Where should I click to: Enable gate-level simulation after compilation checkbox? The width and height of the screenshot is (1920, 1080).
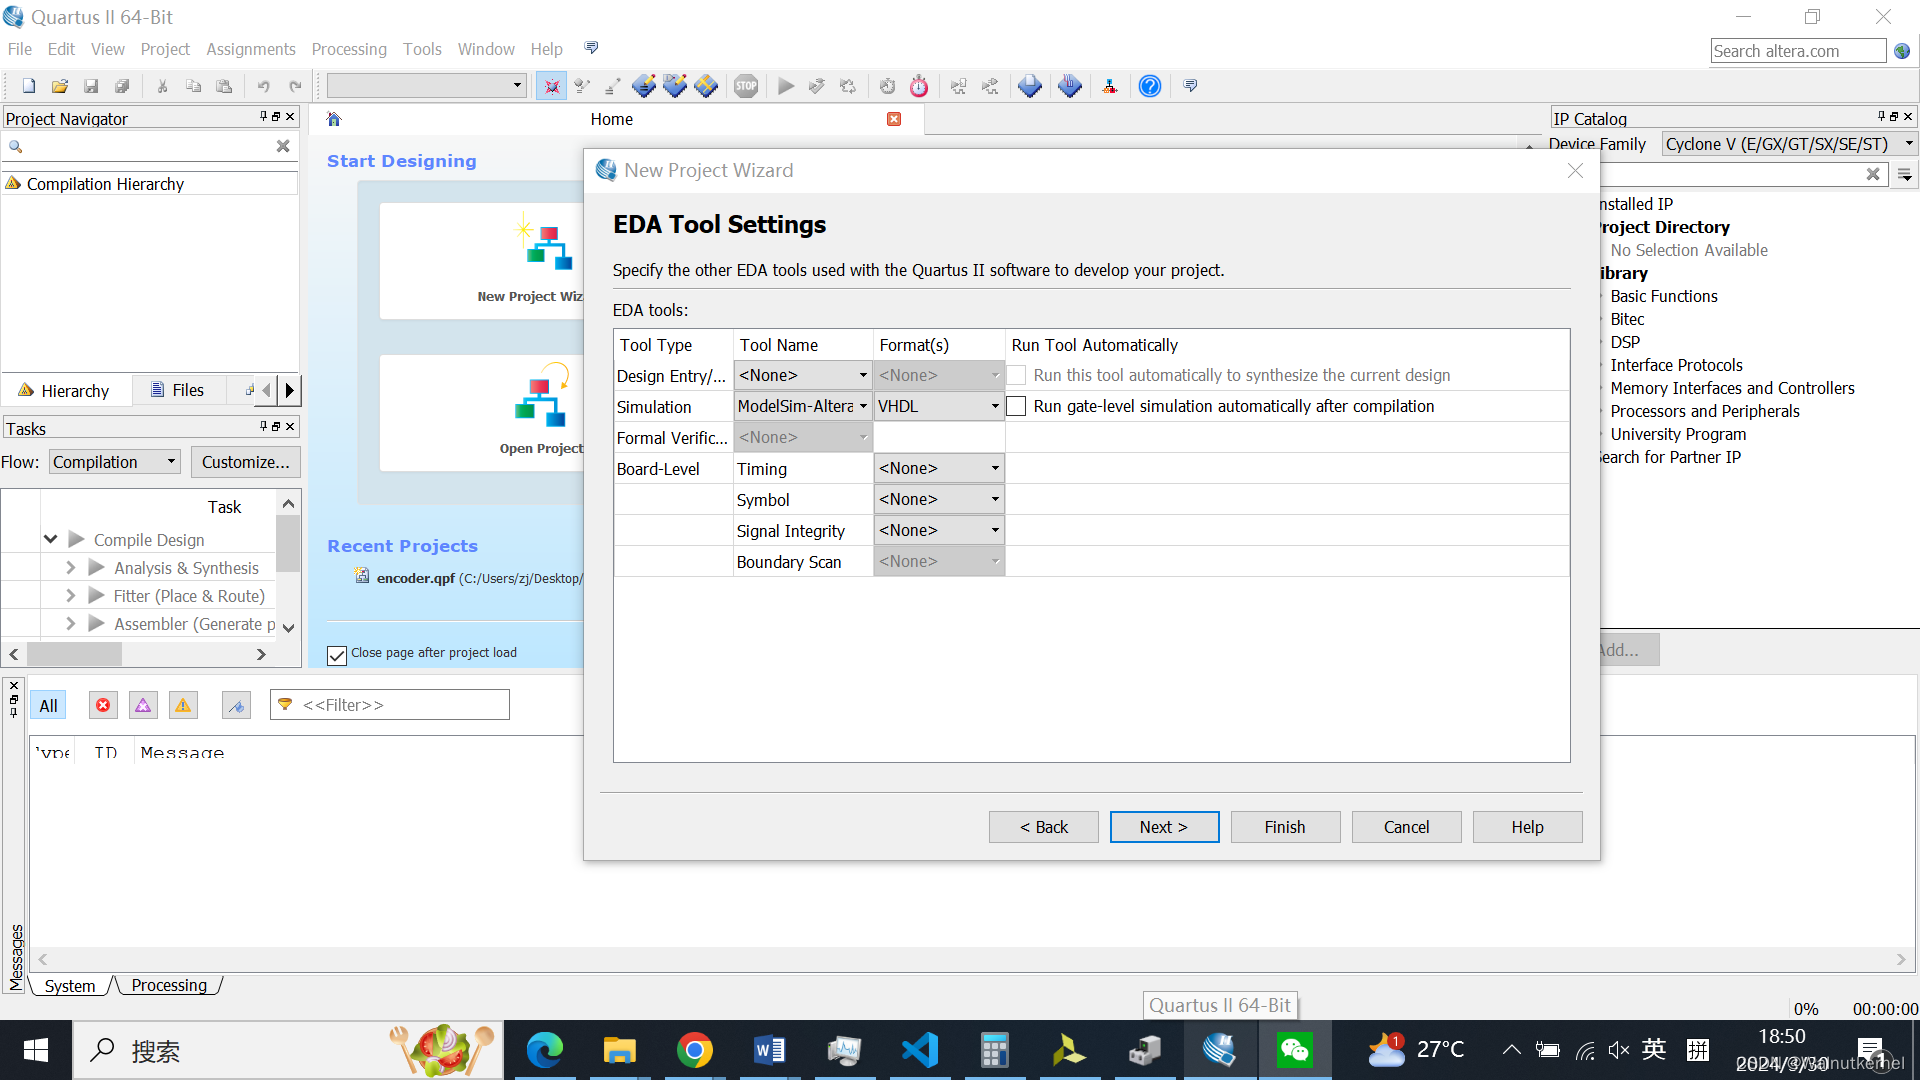click(x=1016, y=406)
